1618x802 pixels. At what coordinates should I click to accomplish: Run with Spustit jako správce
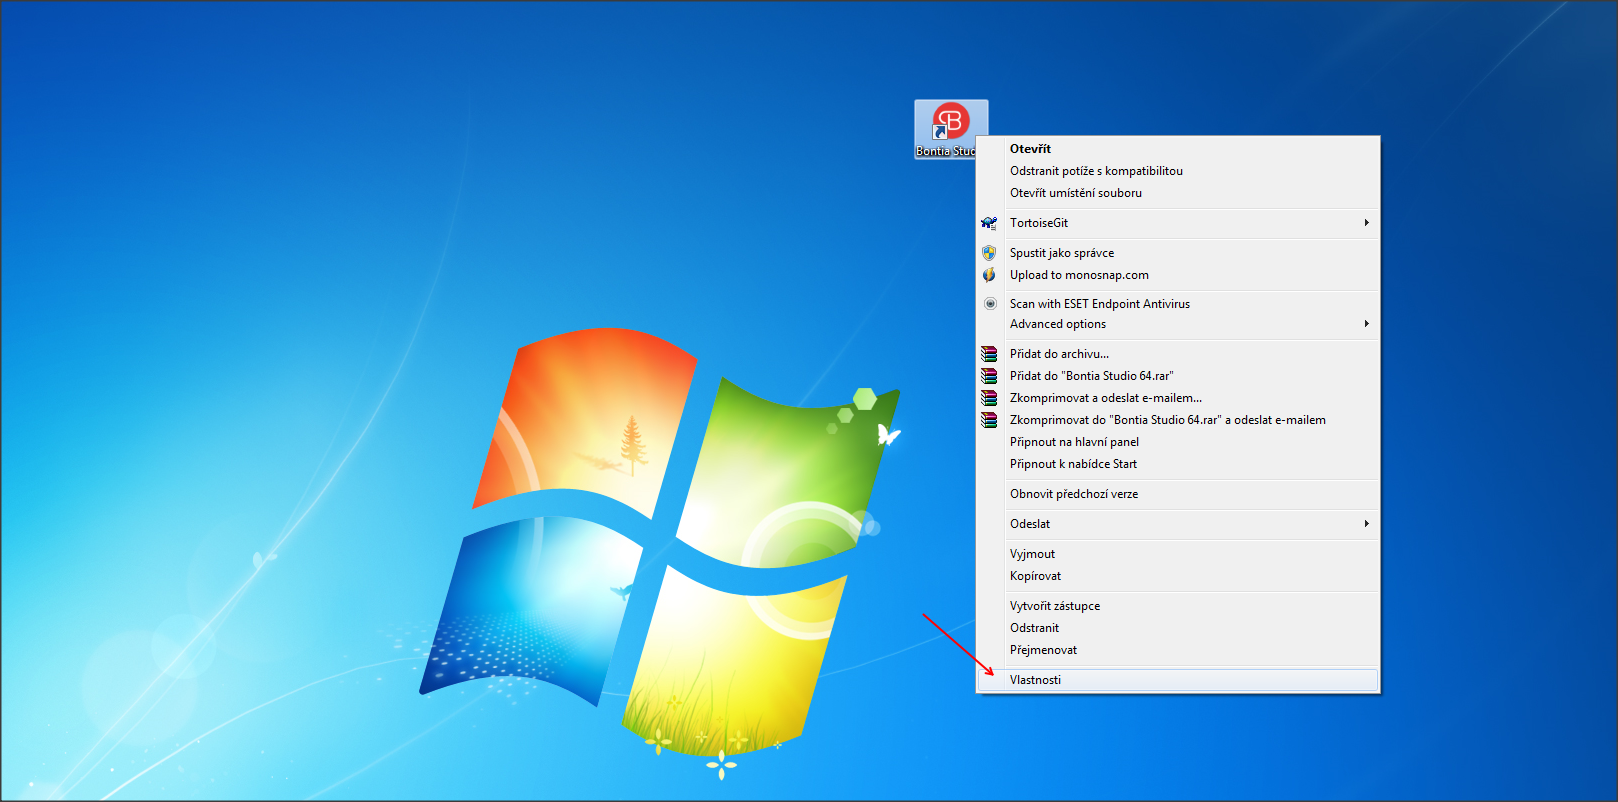pyautogui.click(x=1178, y=253)
